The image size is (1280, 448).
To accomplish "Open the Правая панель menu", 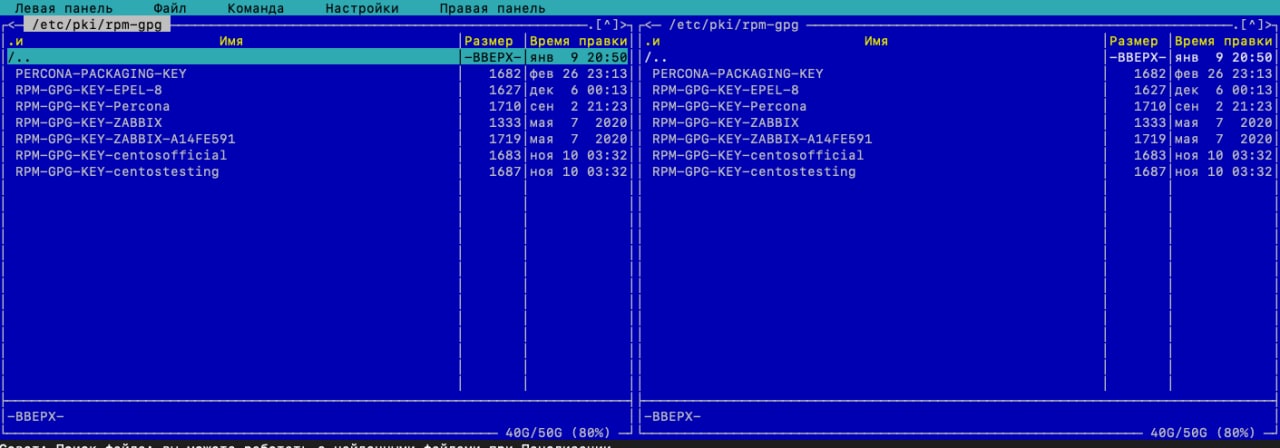I will (x=492, y=8).
